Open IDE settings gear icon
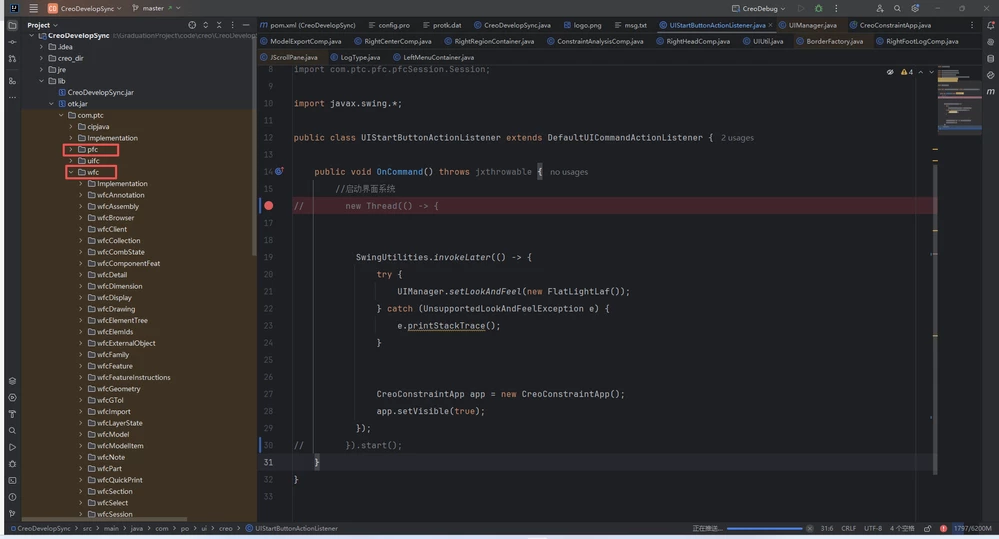The width and height of the screenshot is (999, 539). 915,8
